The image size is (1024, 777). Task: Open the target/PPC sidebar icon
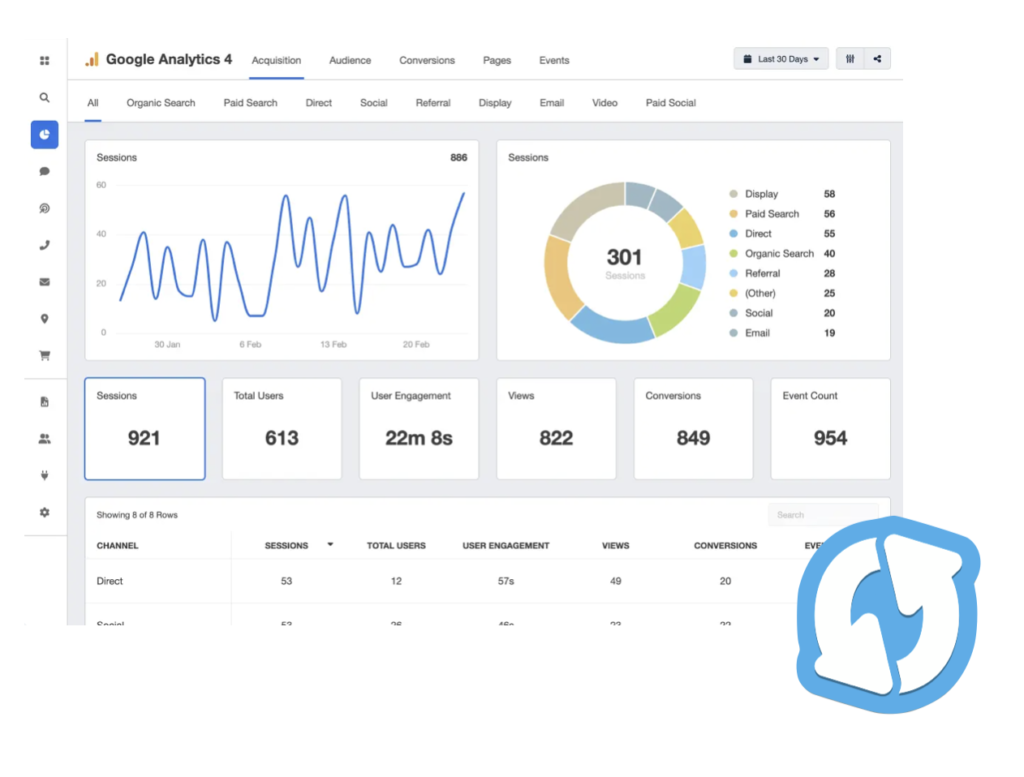pos(44,208)
